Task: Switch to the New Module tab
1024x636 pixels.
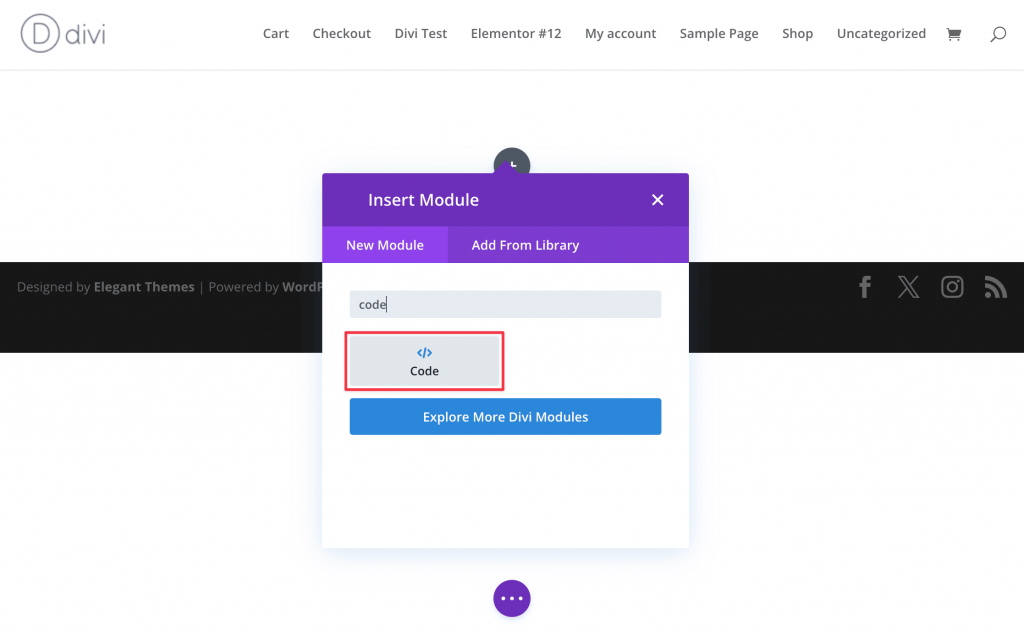Action: tap(385, 245)
